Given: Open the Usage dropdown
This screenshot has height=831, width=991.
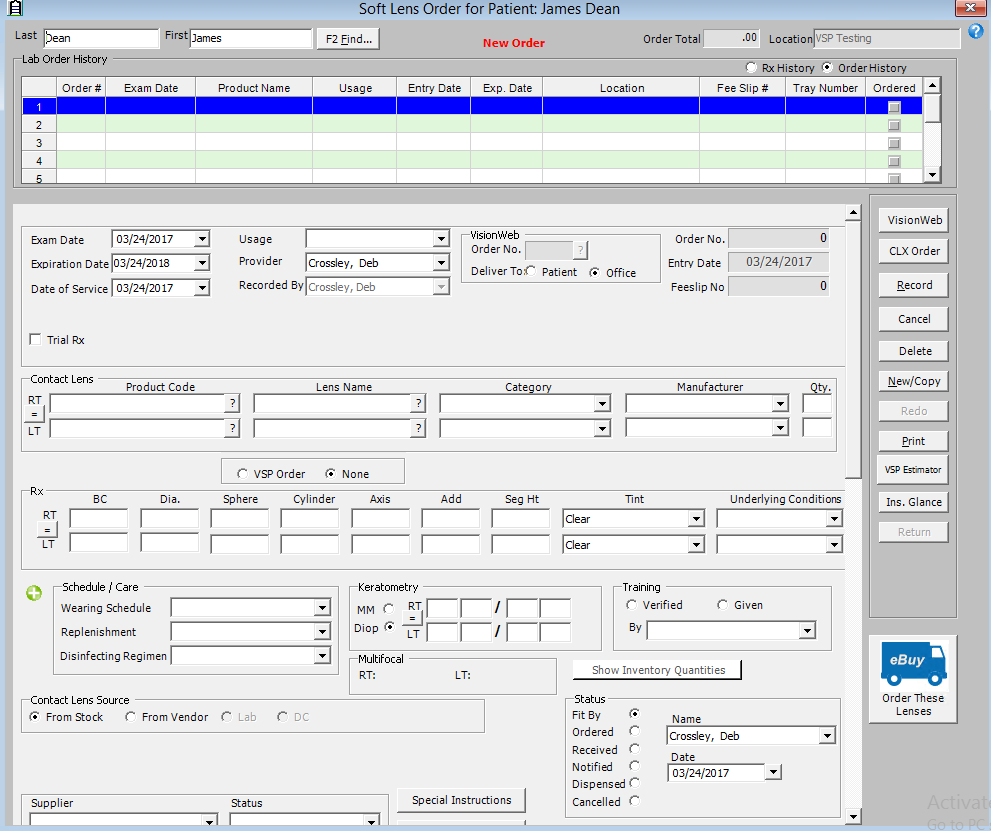Looking at the screenshot, I should (441, 239).
